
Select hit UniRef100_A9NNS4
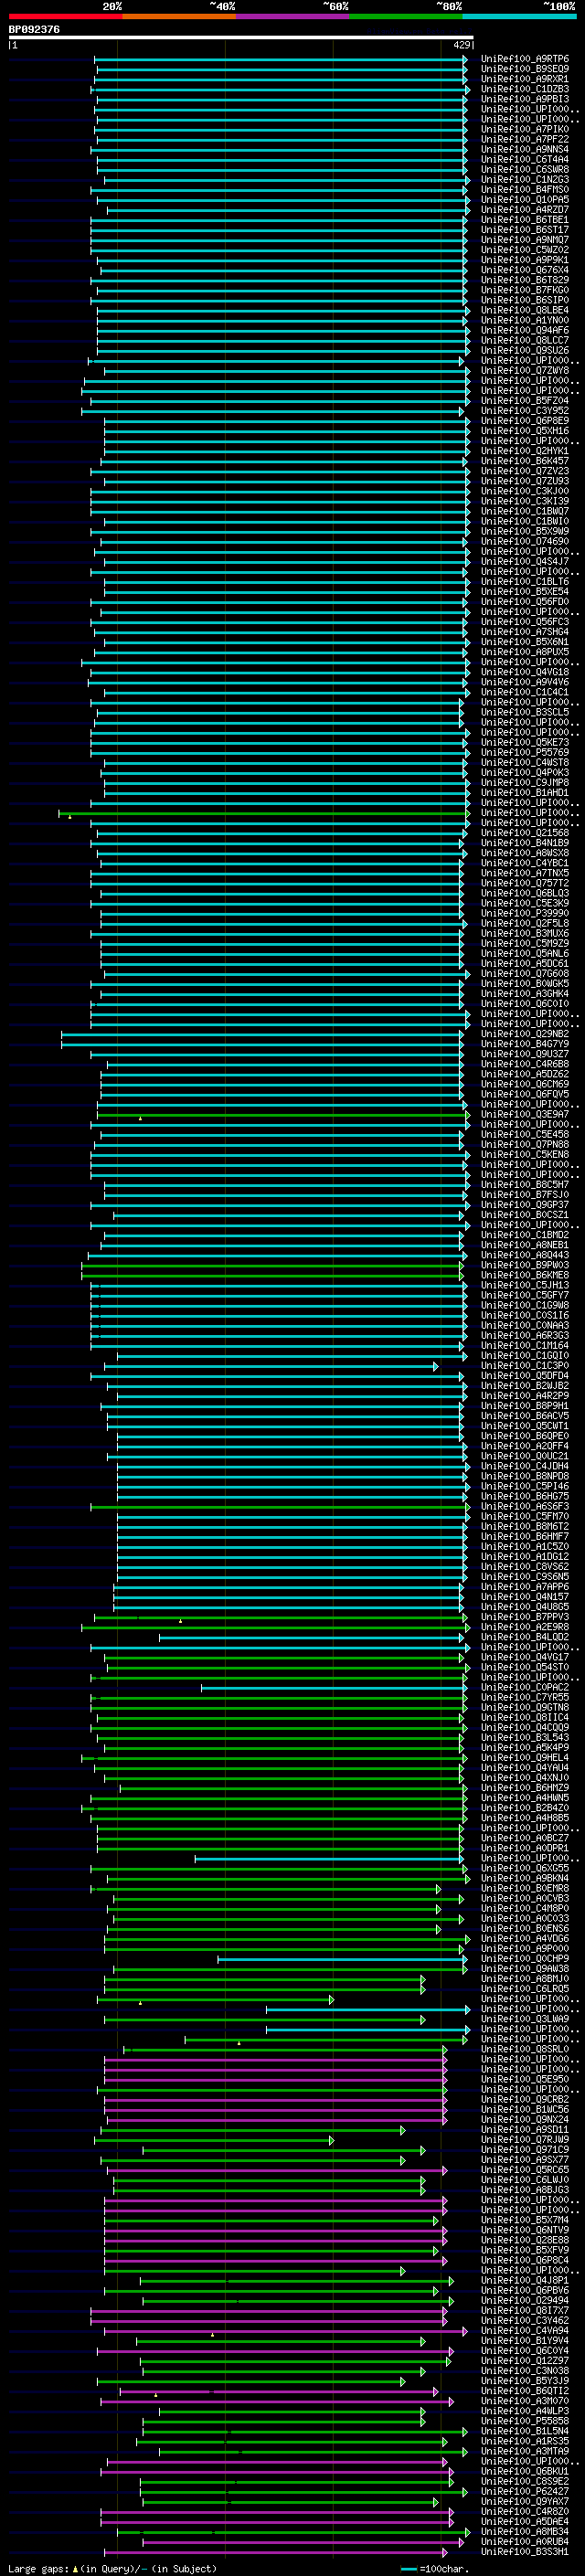[524, 149]
